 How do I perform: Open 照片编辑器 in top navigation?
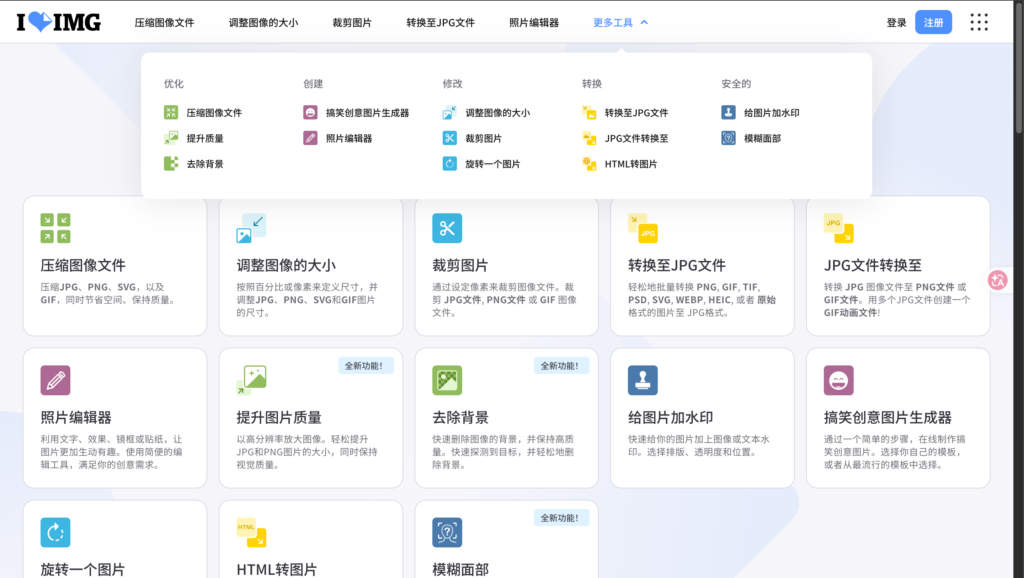534,22
